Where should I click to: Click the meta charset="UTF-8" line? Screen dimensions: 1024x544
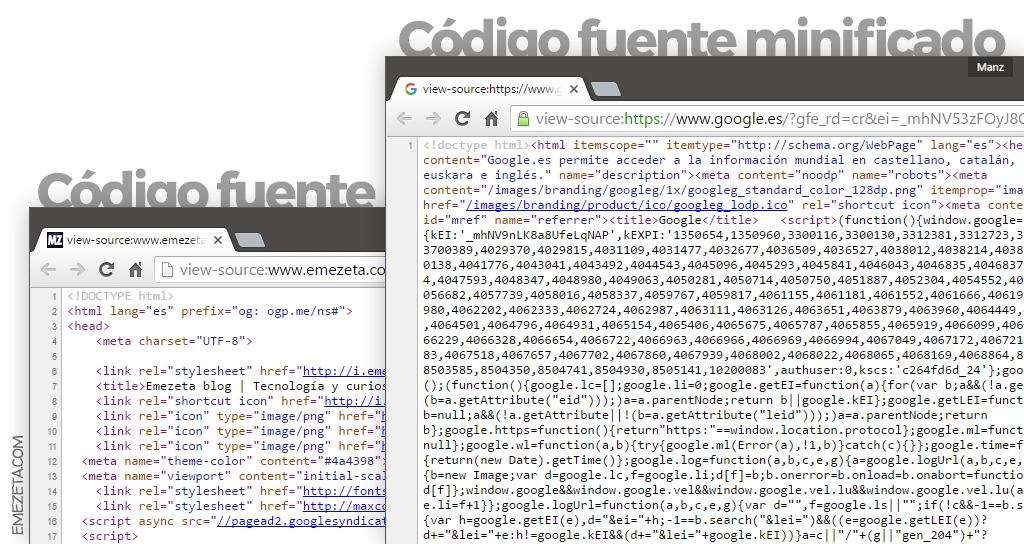click(174, 341)
